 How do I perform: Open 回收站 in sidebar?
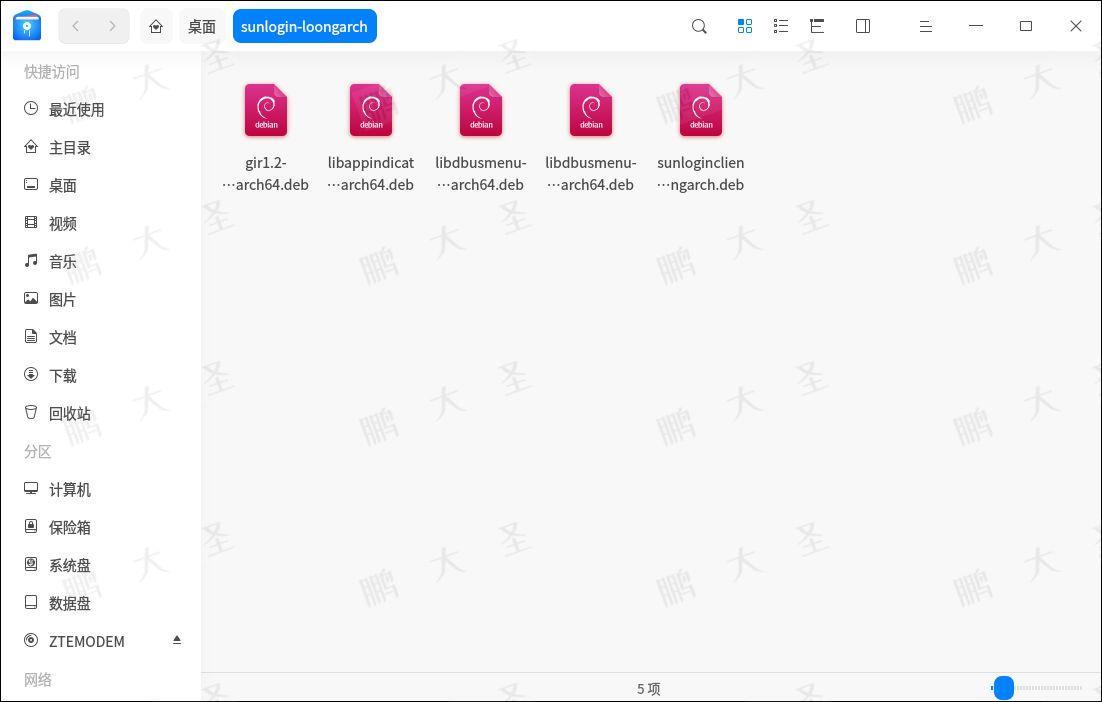click(x=101, y=413)
